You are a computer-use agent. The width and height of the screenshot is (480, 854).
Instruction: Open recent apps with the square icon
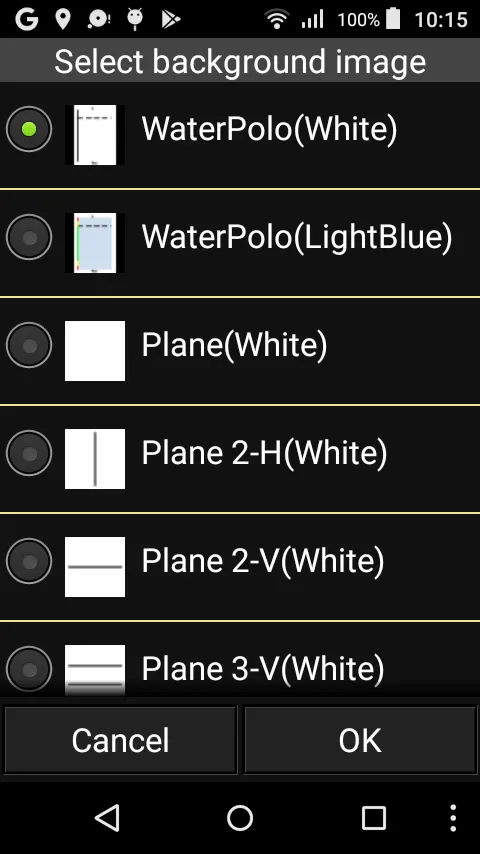(374, 818)
